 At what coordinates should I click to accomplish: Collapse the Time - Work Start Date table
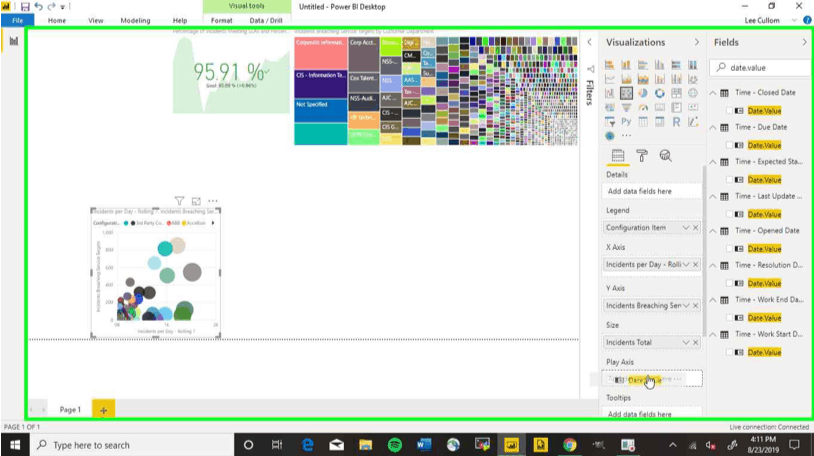[x=713, y=334]
